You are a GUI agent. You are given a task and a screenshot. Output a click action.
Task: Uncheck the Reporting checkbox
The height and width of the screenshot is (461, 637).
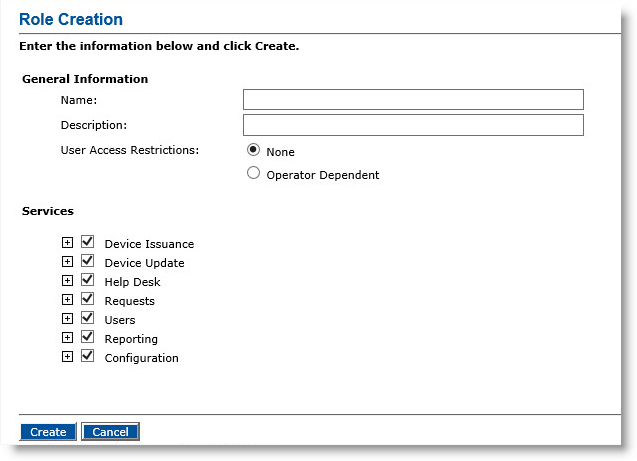(x=87, y=336)
